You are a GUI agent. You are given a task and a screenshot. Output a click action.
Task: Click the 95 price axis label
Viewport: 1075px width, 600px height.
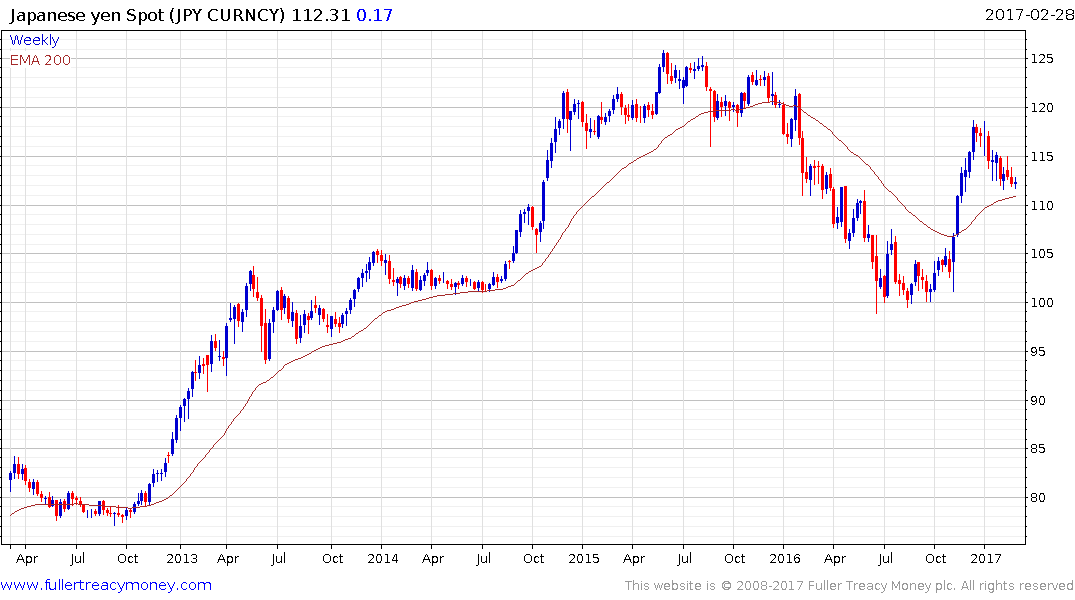1039,352
